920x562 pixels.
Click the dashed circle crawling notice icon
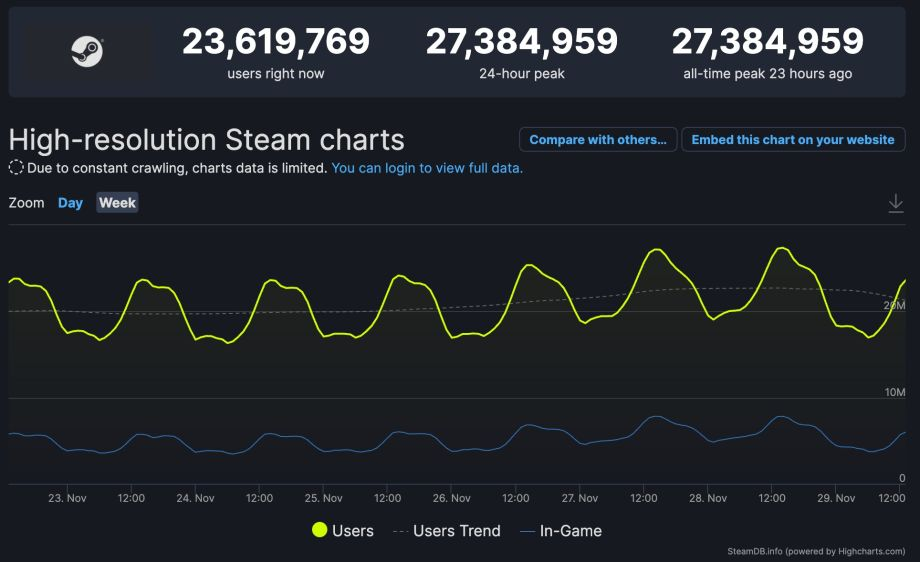tap(16, 168)
